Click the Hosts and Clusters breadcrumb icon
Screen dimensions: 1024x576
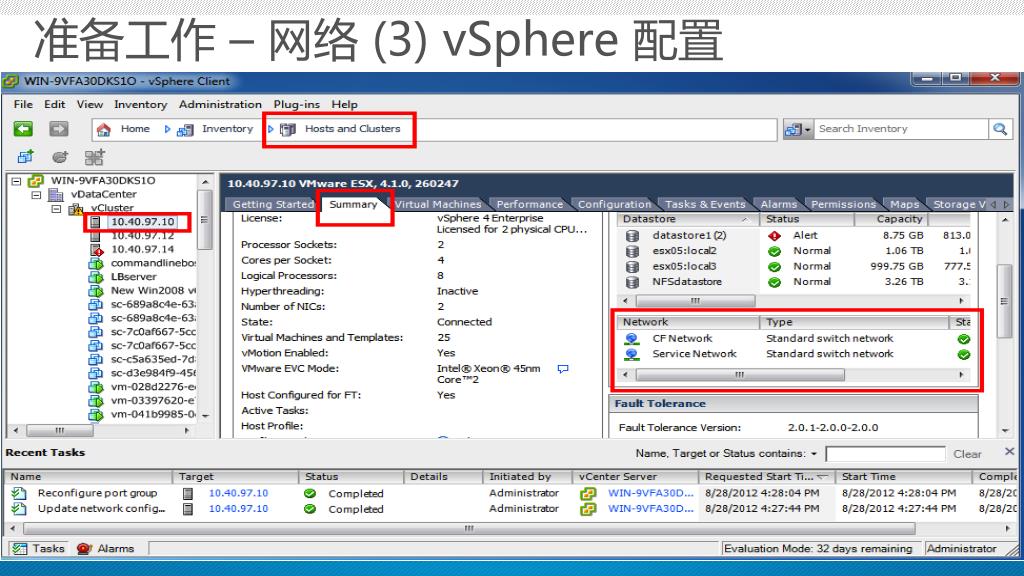pyautogui.click(x=287, y=129)
